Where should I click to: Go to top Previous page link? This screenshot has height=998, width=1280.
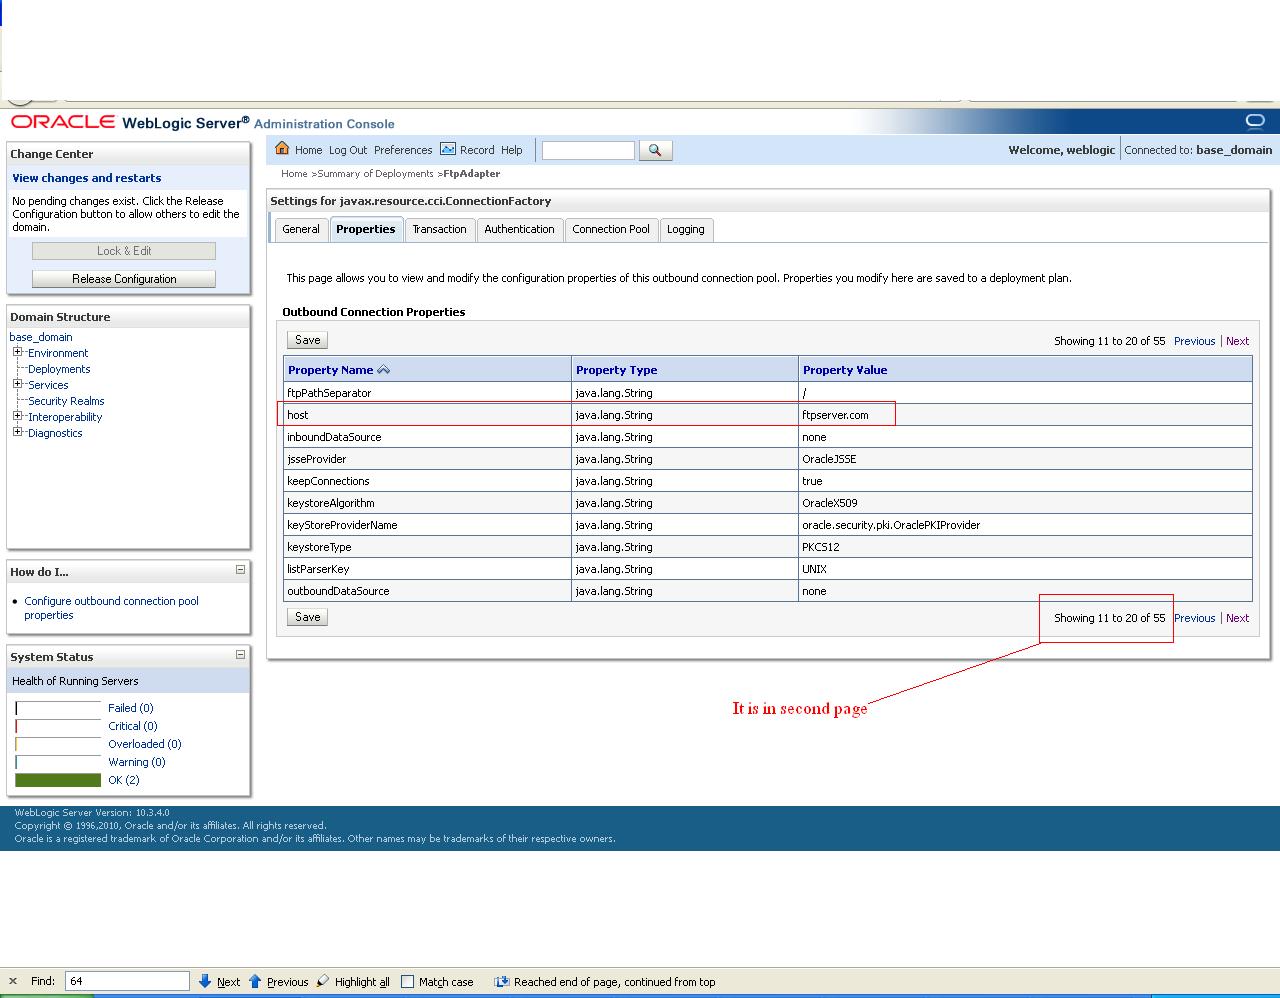pos(1194,341)
